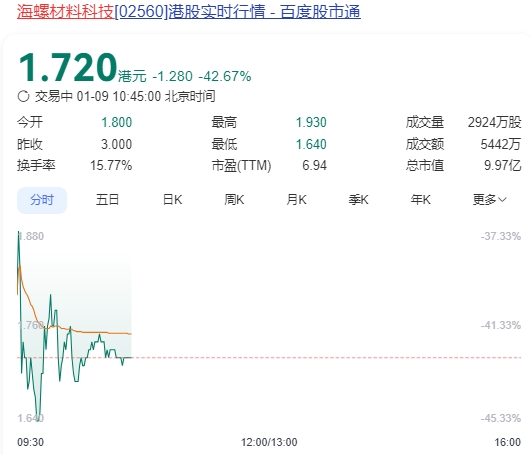Select the 分时 chart tab
The width and height of the screenshot is (531, 455).
point(42,200)
